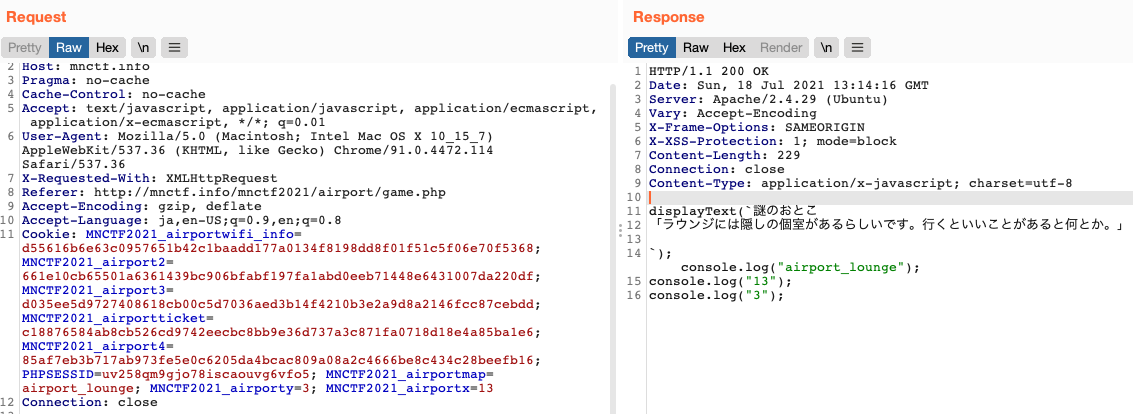Click HTTP/1.1 200 OK status line
This screenshot has width=1133, height=414.
click(x=709, y=72)
